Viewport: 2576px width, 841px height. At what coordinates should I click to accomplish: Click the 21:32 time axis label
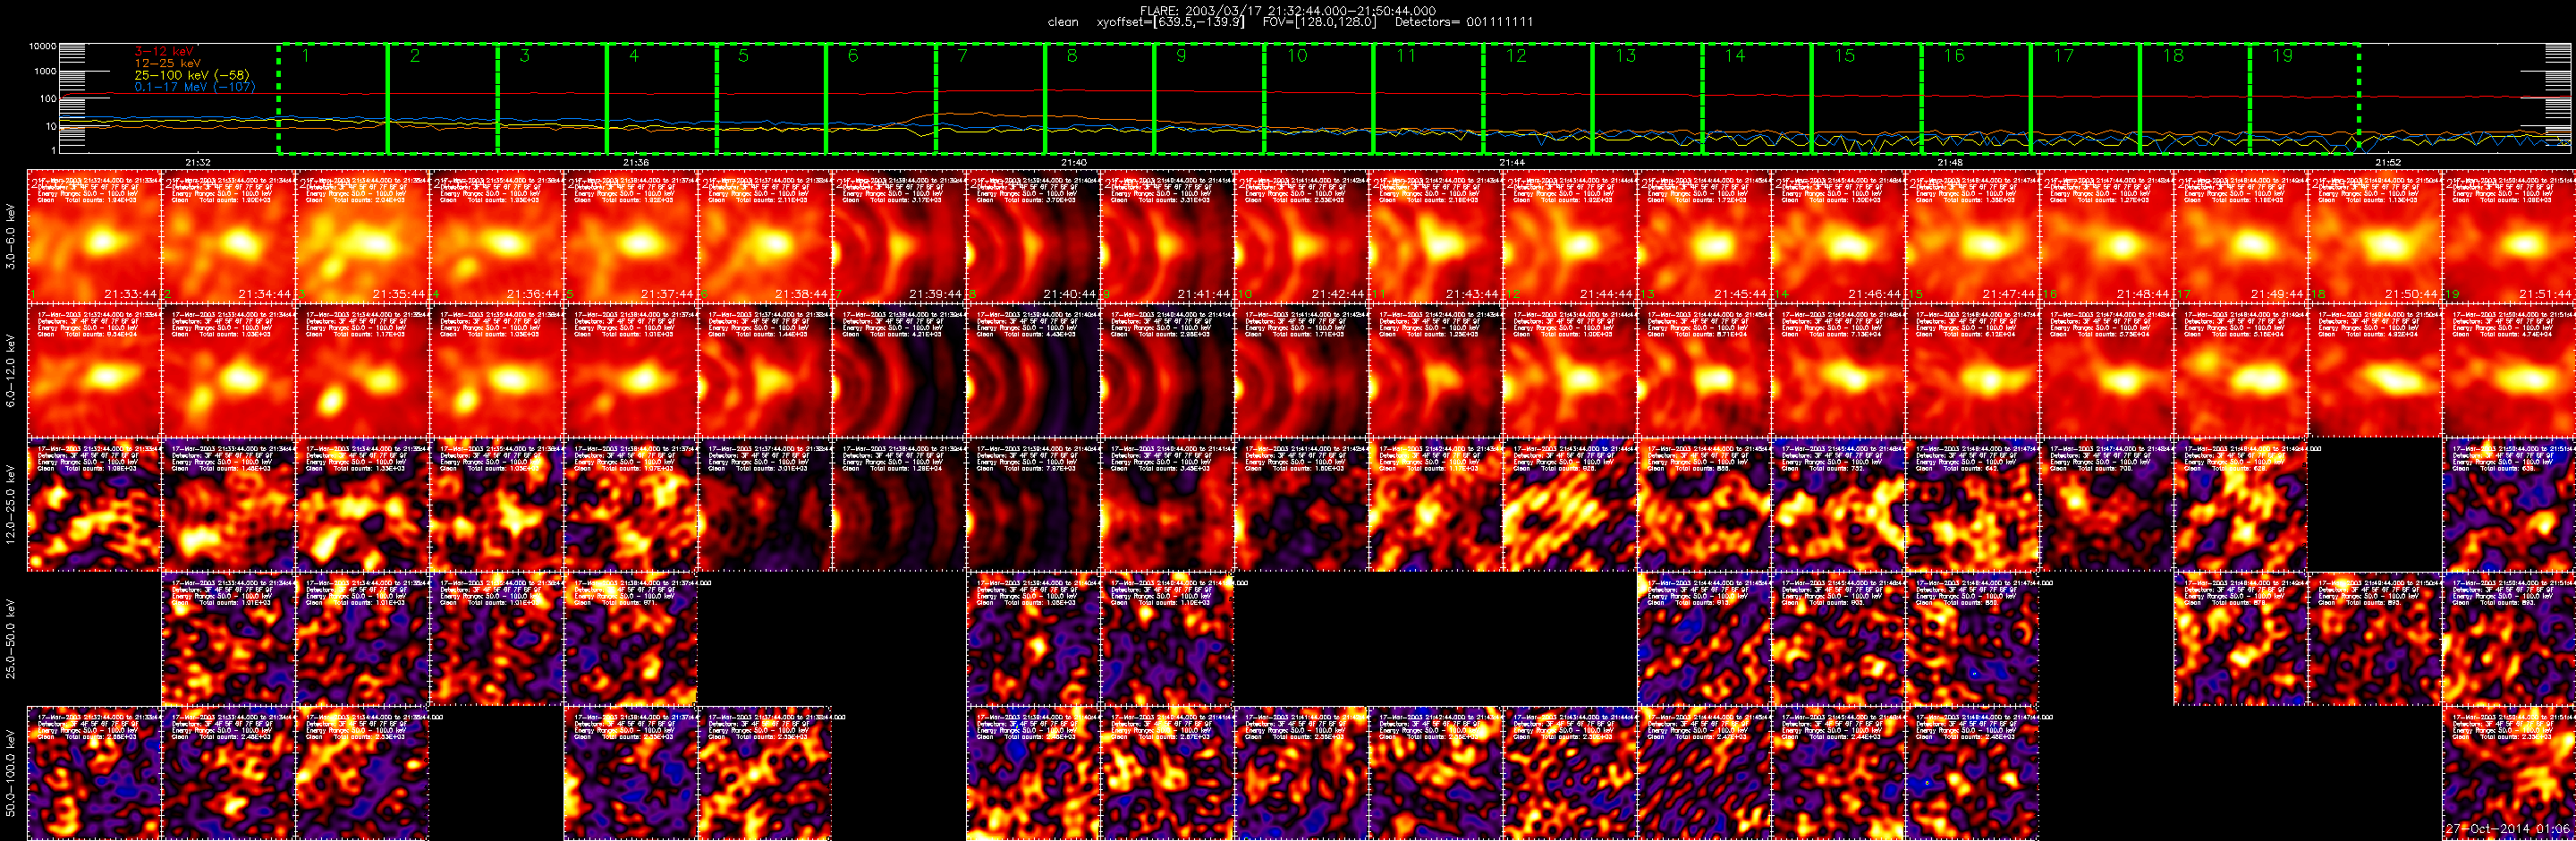pyautogui.click(x=198, y=162)
